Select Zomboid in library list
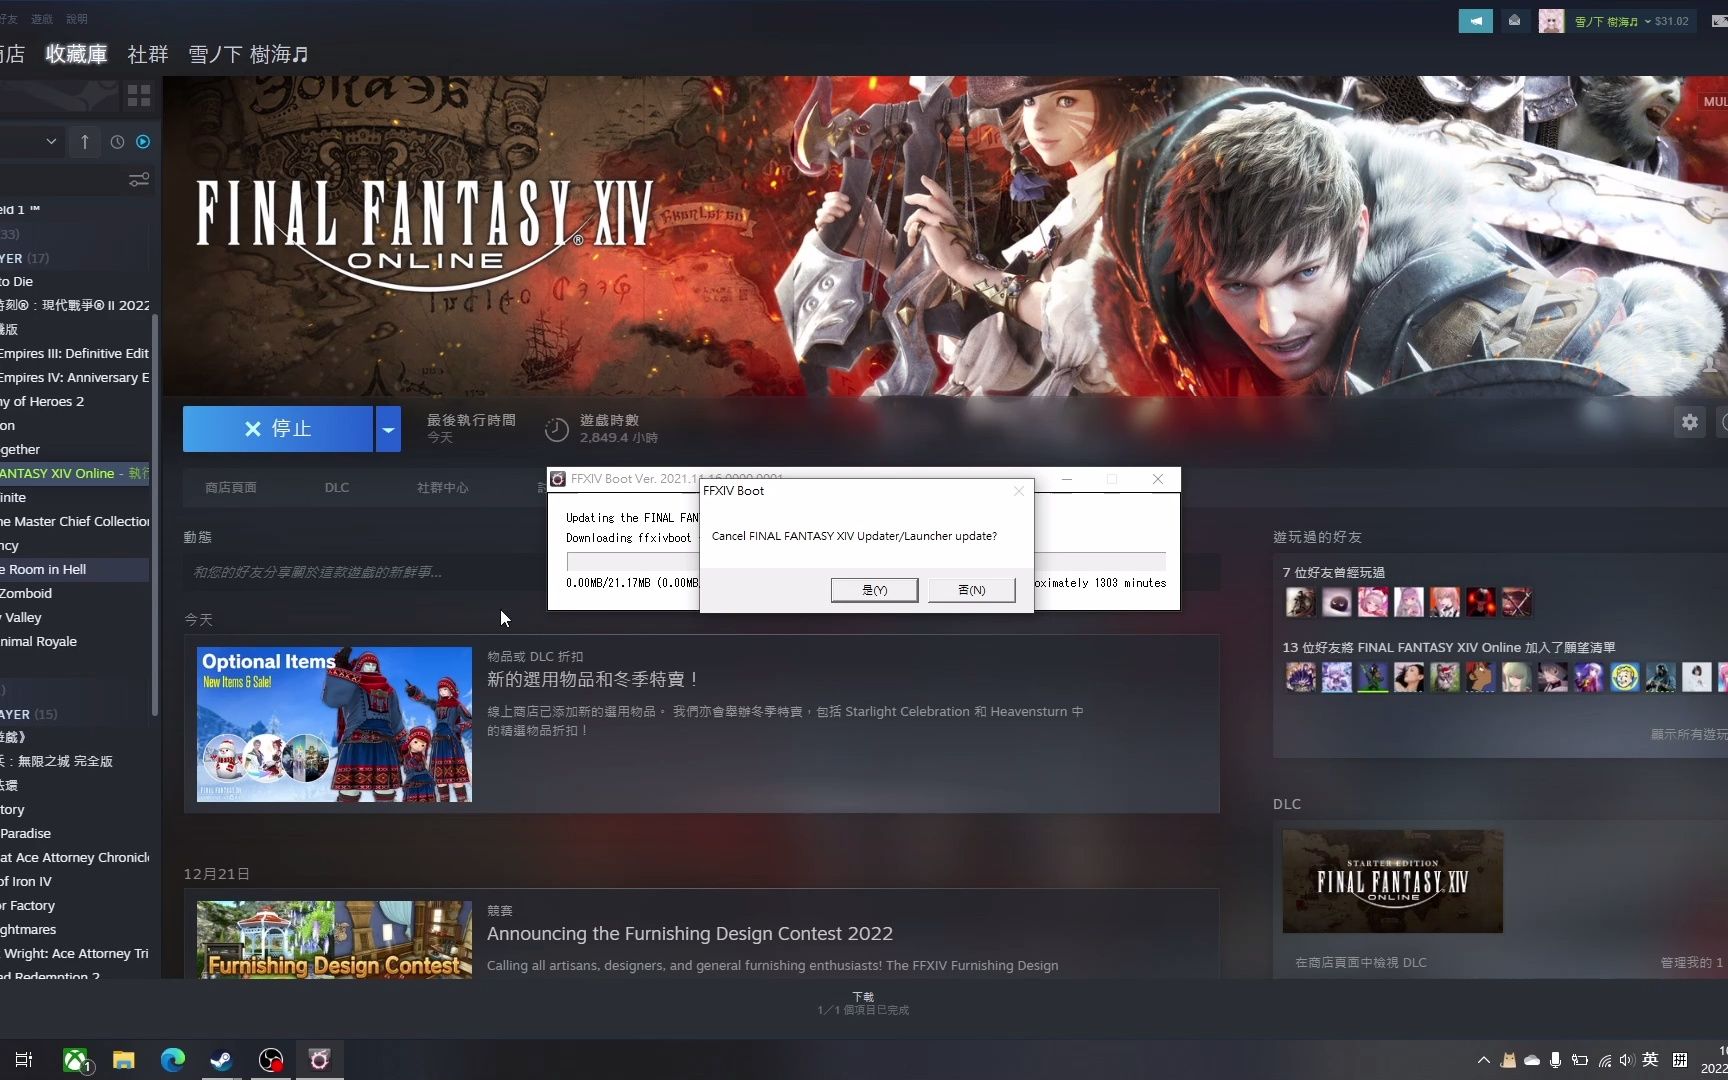1728x1080 pixels. point(74,593)
